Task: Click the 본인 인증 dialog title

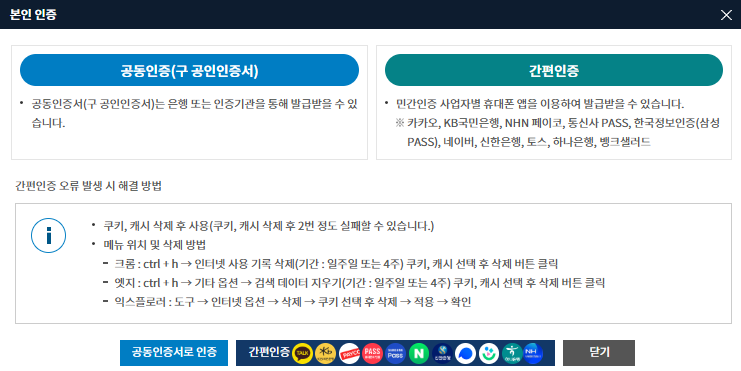Action: [34, 14]
